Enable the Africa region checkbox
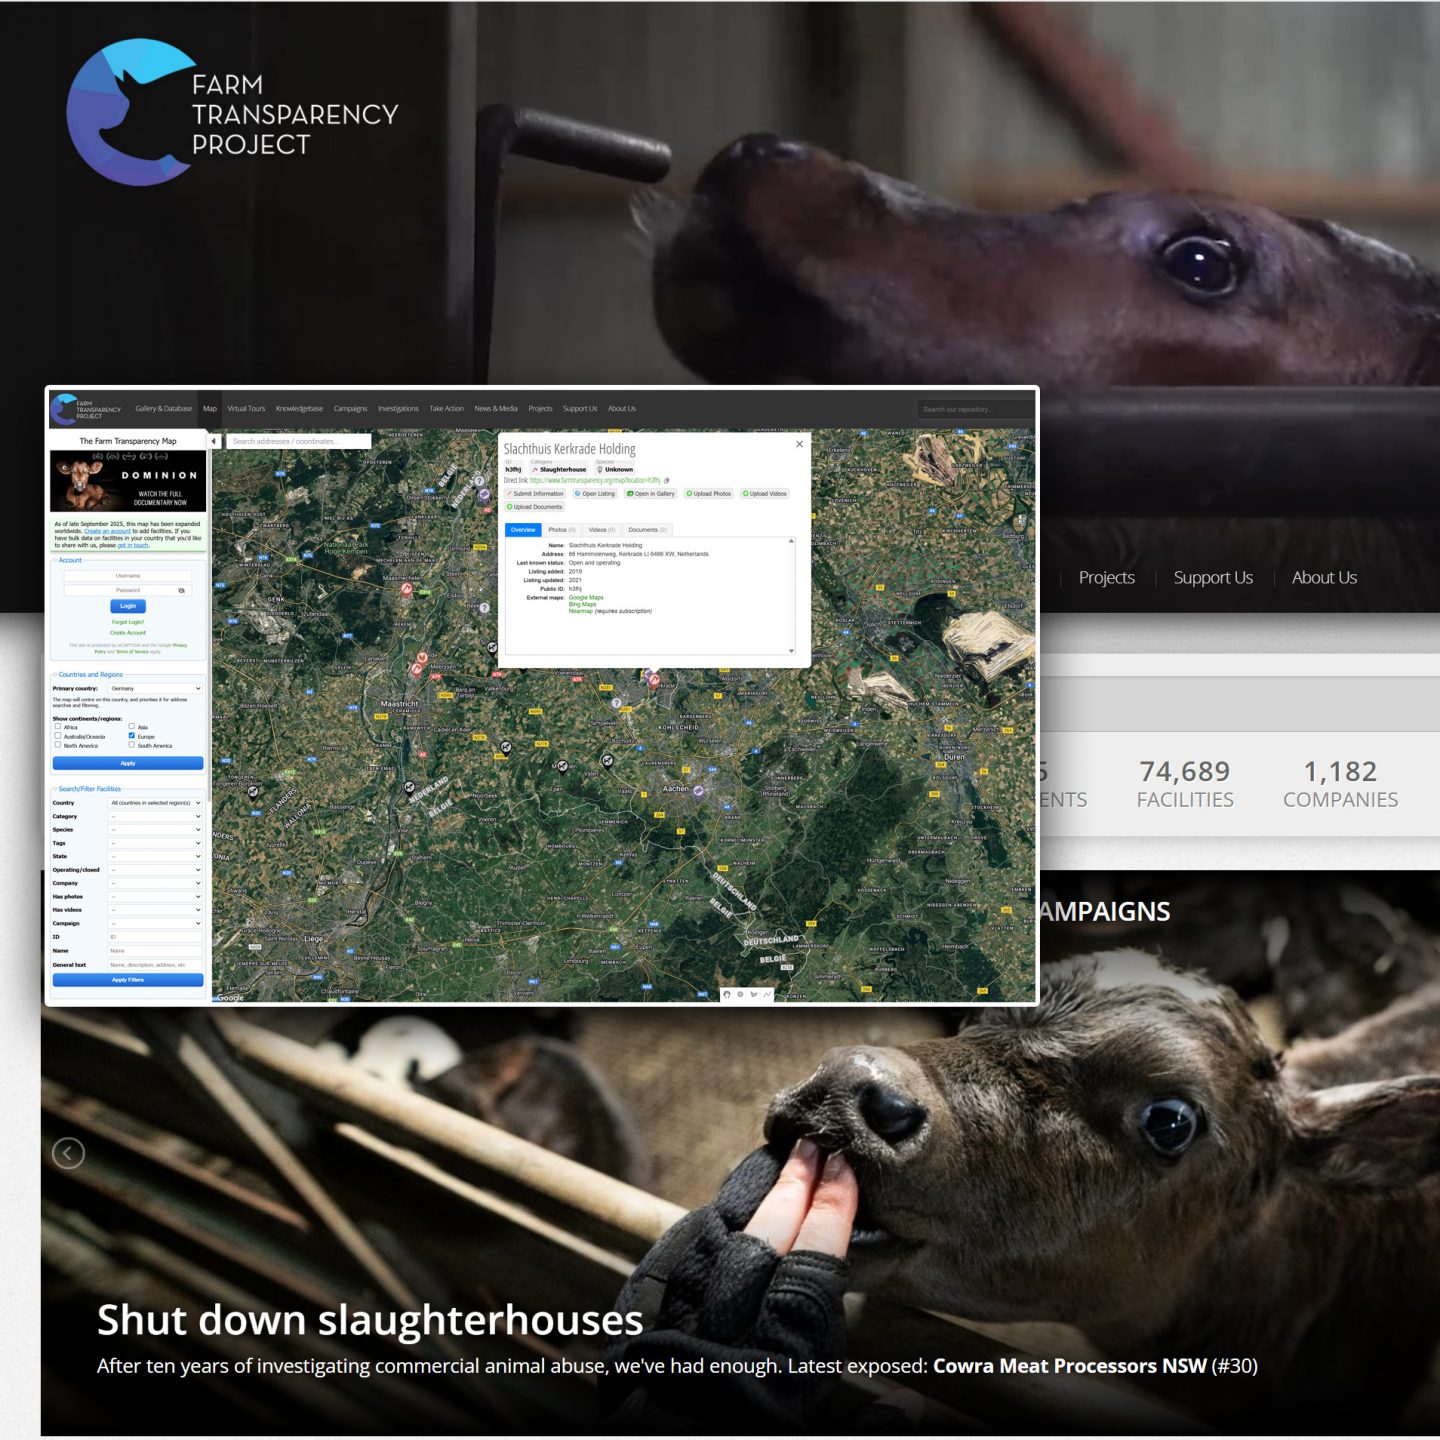The image size is (1440, 1440). tap(58, 727)
